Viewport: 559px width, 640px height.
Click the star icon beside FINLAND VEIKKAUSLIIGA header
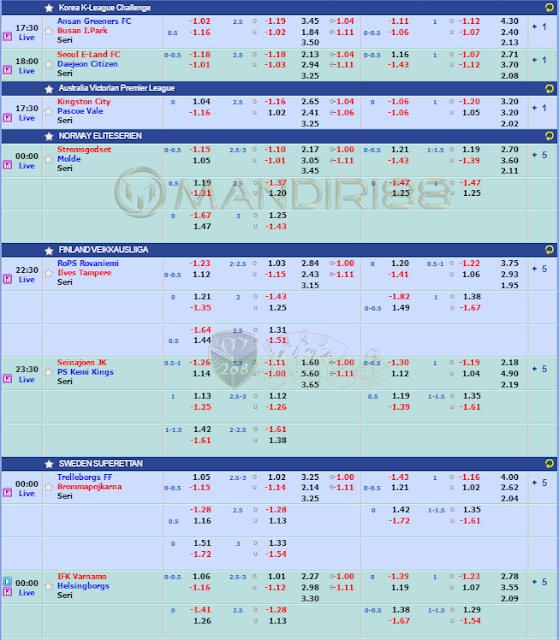49,250
